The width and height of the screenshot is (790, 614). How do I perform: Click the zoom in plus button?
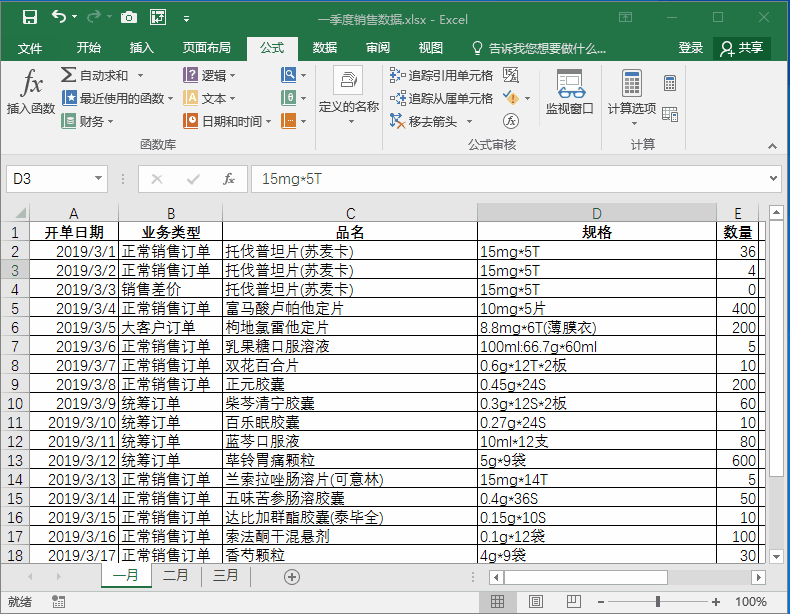[x=716, y=601]
